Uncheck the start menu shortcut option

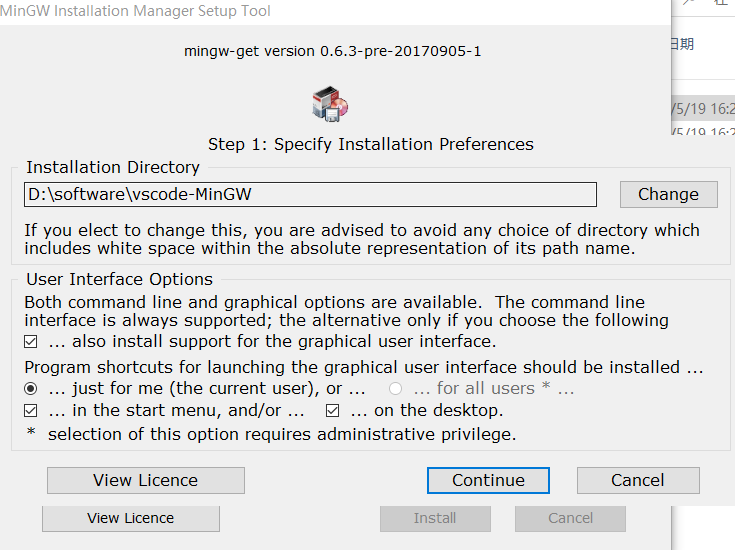tap(31, 411)
